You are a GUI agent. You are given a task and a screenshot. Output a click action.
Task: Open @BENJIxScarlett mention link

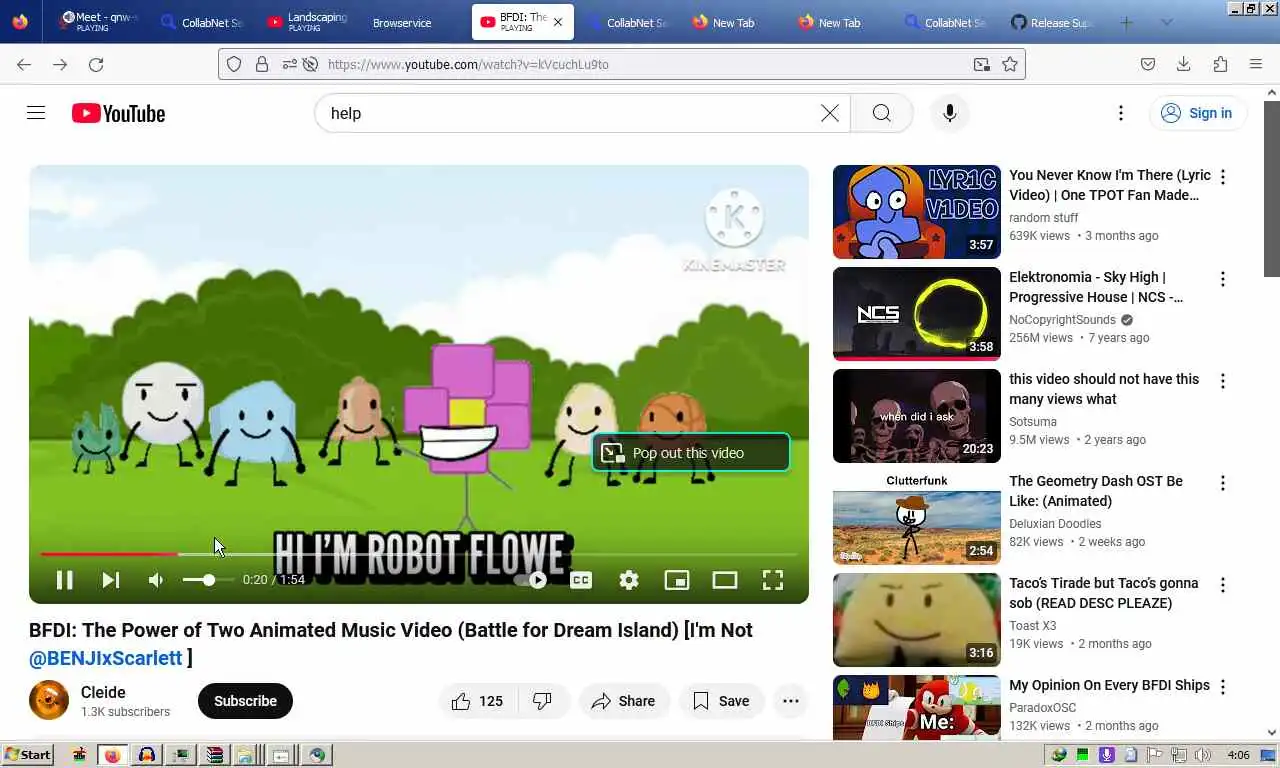(x=106, y=658)
